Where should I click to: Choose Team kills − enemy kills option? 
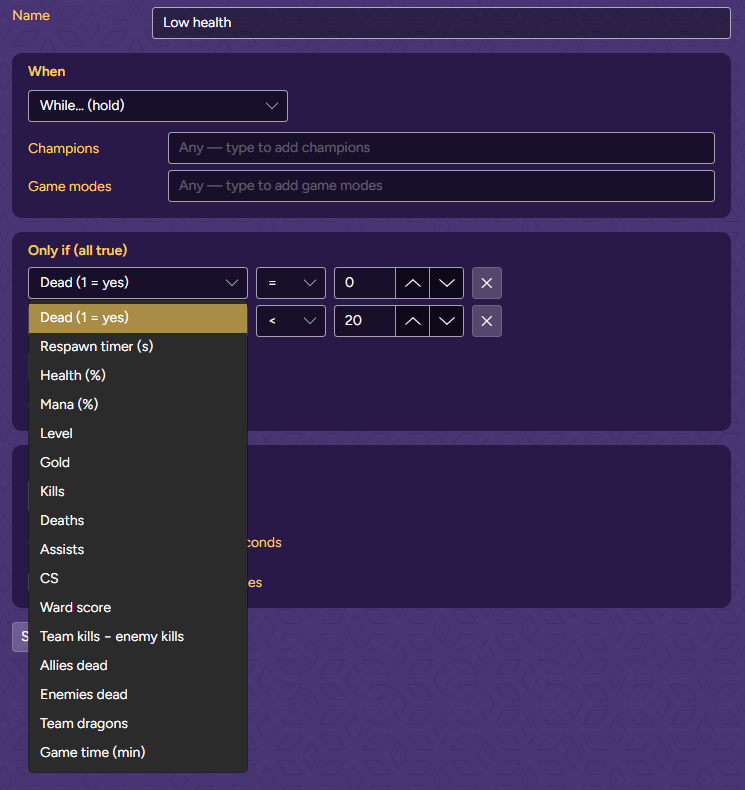138,637
